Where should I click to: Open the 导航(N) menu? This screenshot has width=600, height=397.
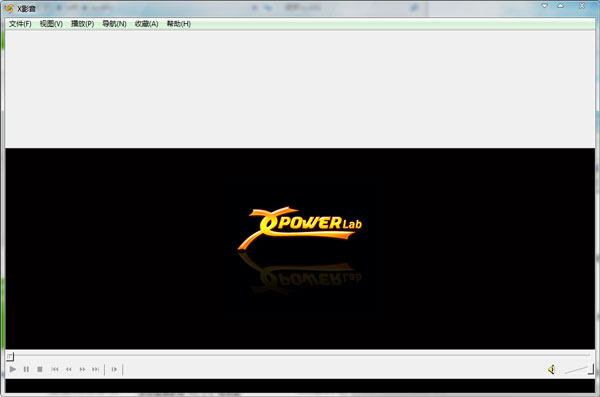pyautogui.click(x=114, y=24)
